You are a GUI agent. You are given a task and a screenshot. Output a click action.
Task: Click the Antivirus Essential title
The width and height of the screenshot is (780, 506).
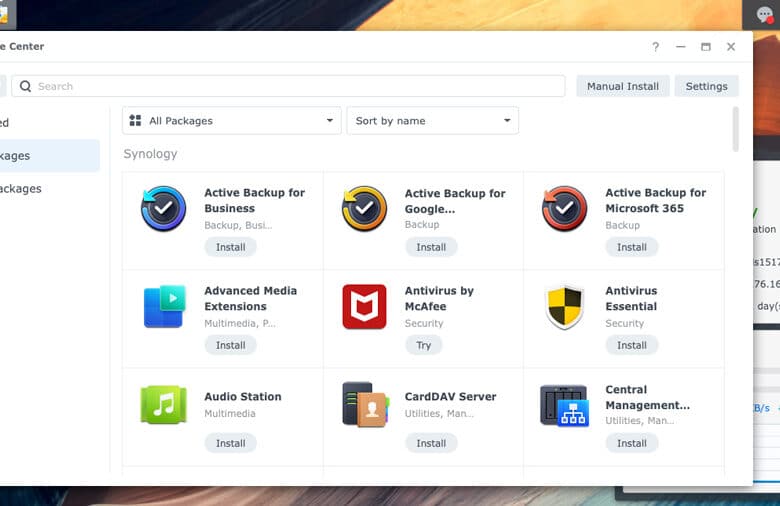click(631, 299)
